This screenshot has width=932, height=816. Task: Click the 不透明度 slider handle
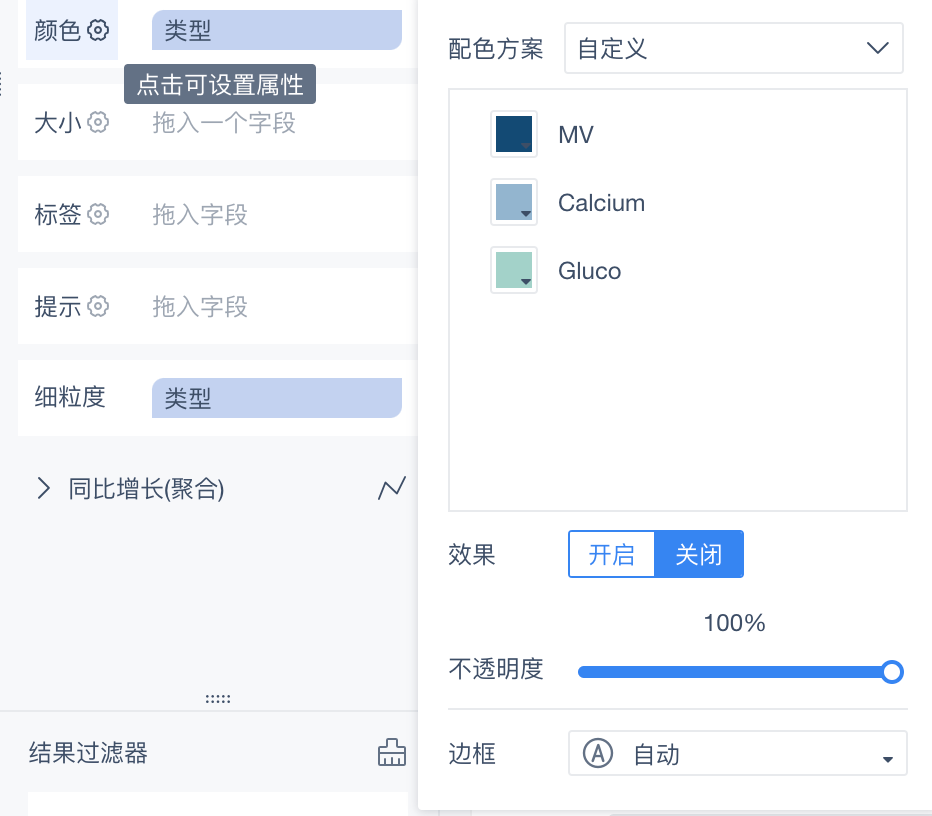click(x=892, y=672)
